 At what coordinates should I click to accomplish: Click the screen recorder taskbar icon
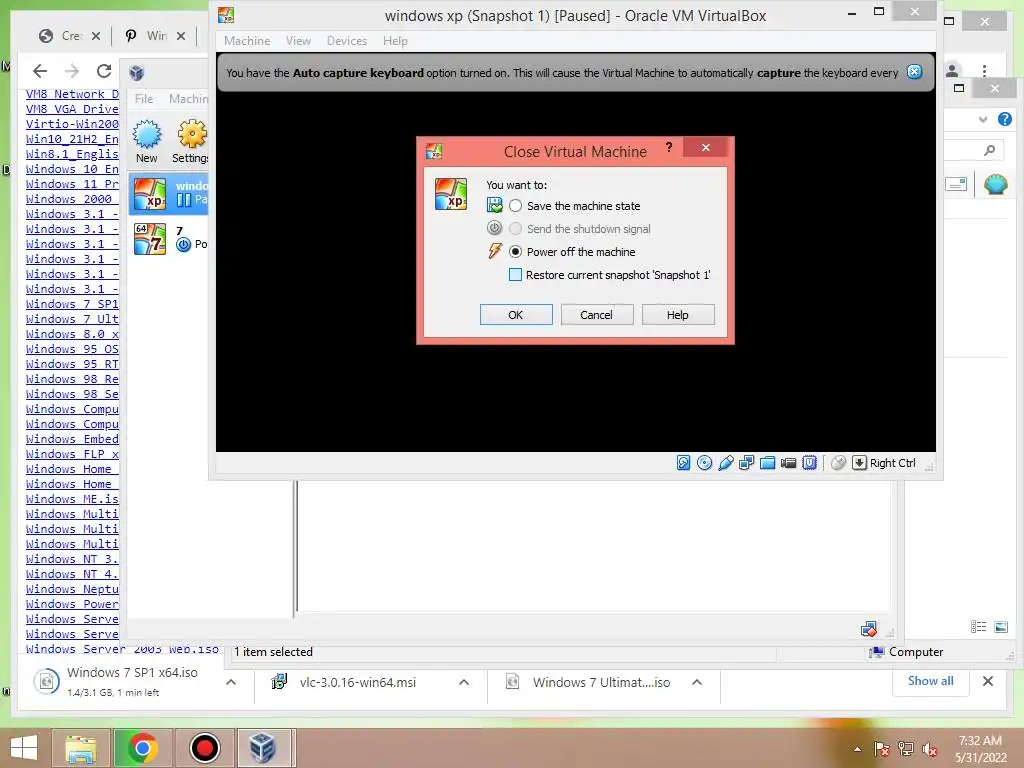(x=204, y=748)
